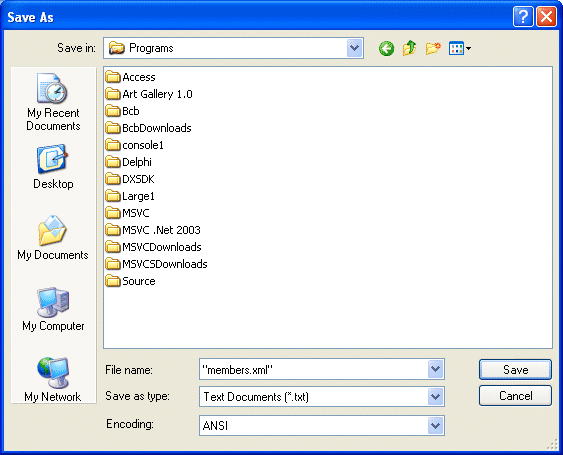Click inside the File name text field
Viewport: 563px width, 455px height.
(x=313, y=369)
